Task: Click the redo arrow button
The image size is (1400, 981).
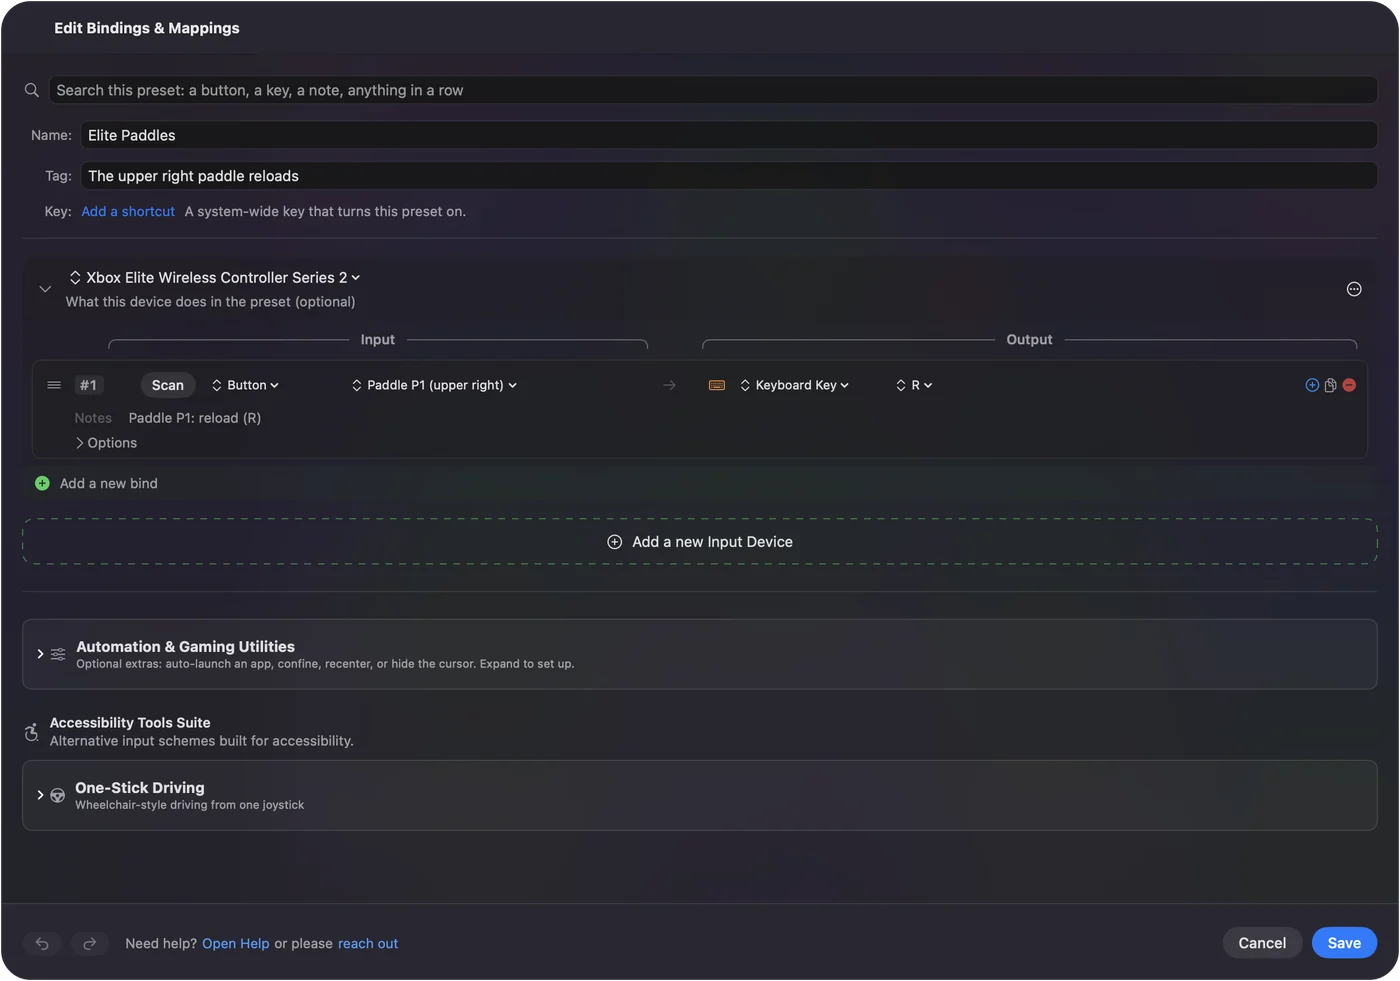Action: click(x=89, y=943)
